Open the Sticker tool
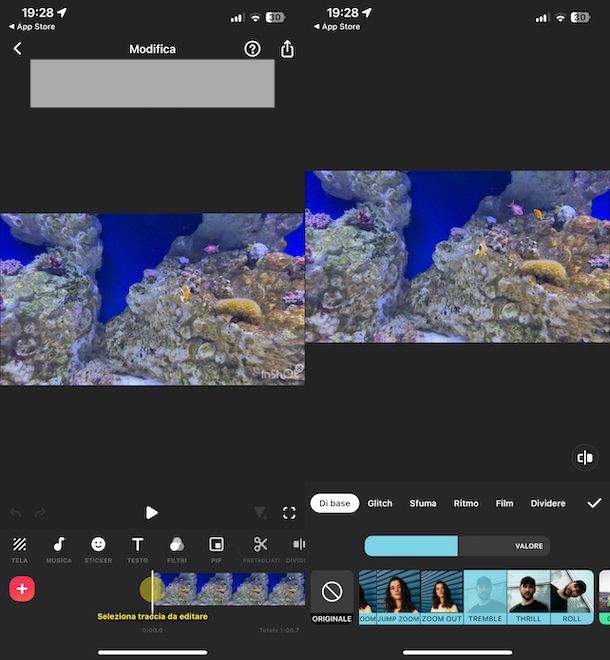This screenshot has width=610, height=660. pos(98,550)
